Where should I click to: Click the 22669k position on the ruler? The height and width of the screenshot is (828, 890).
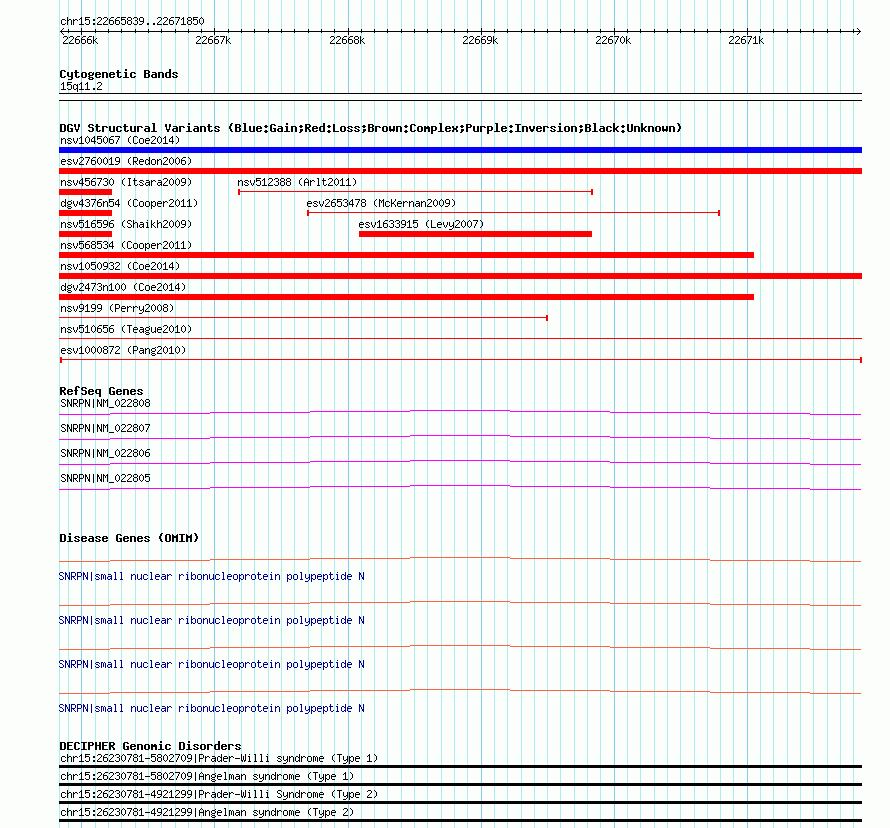(x=480, y=40)
